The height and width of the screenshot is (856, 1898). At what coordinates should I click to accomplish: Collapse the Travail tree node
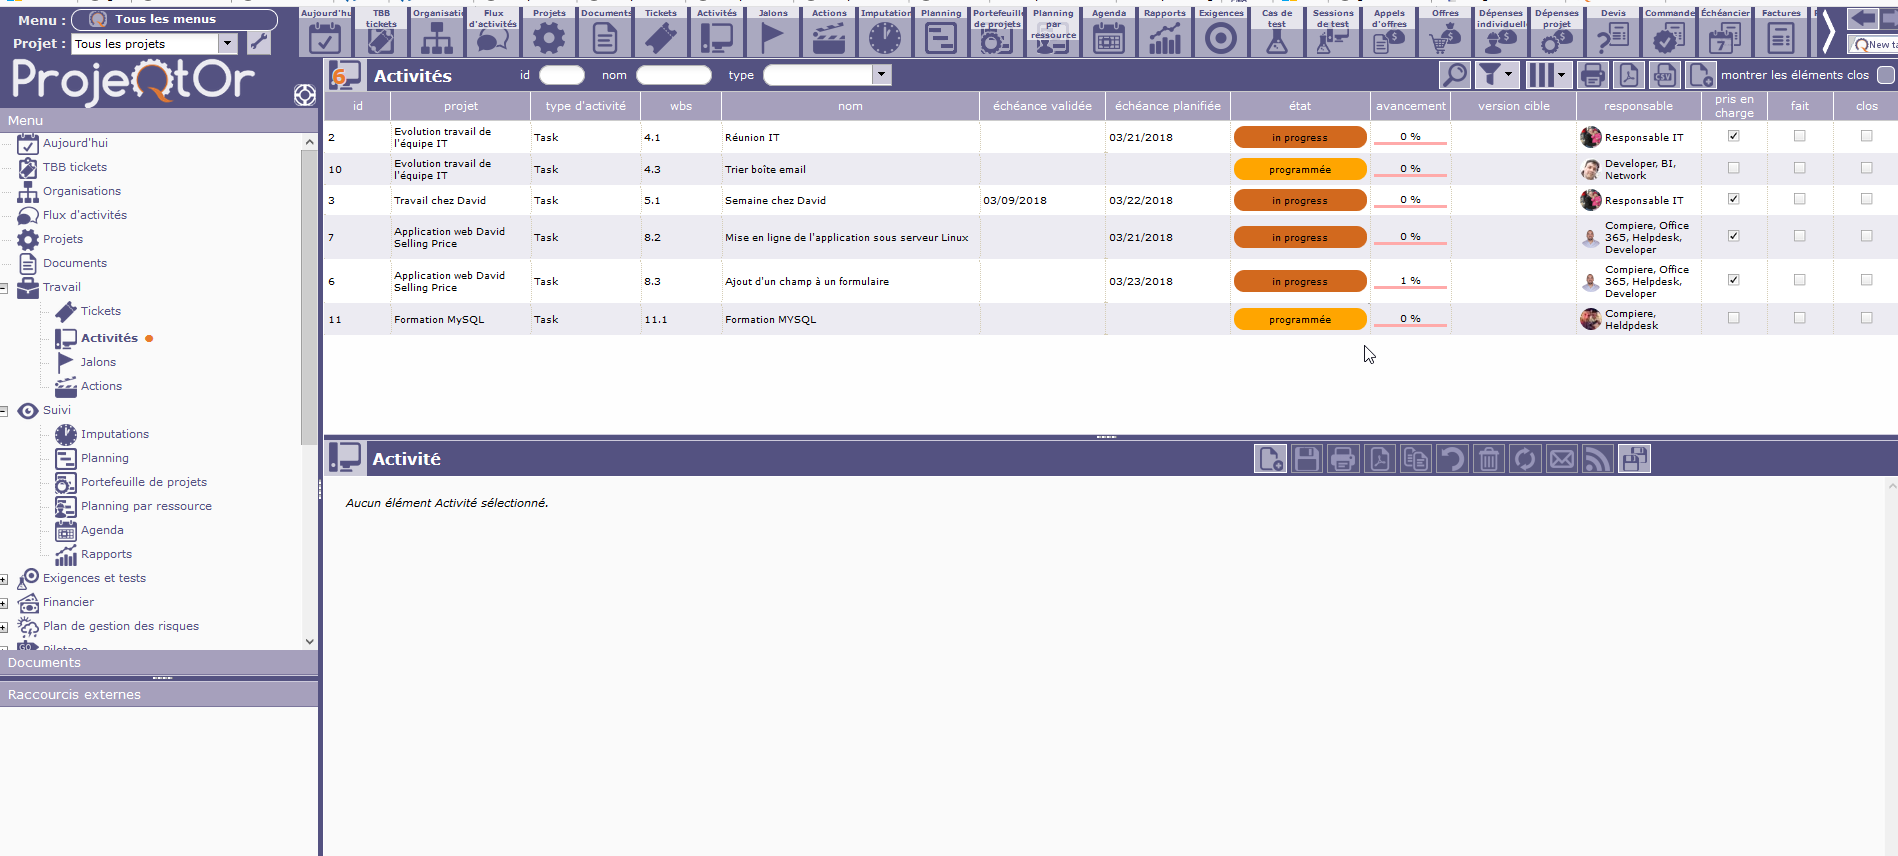click(x=4, y=288)
